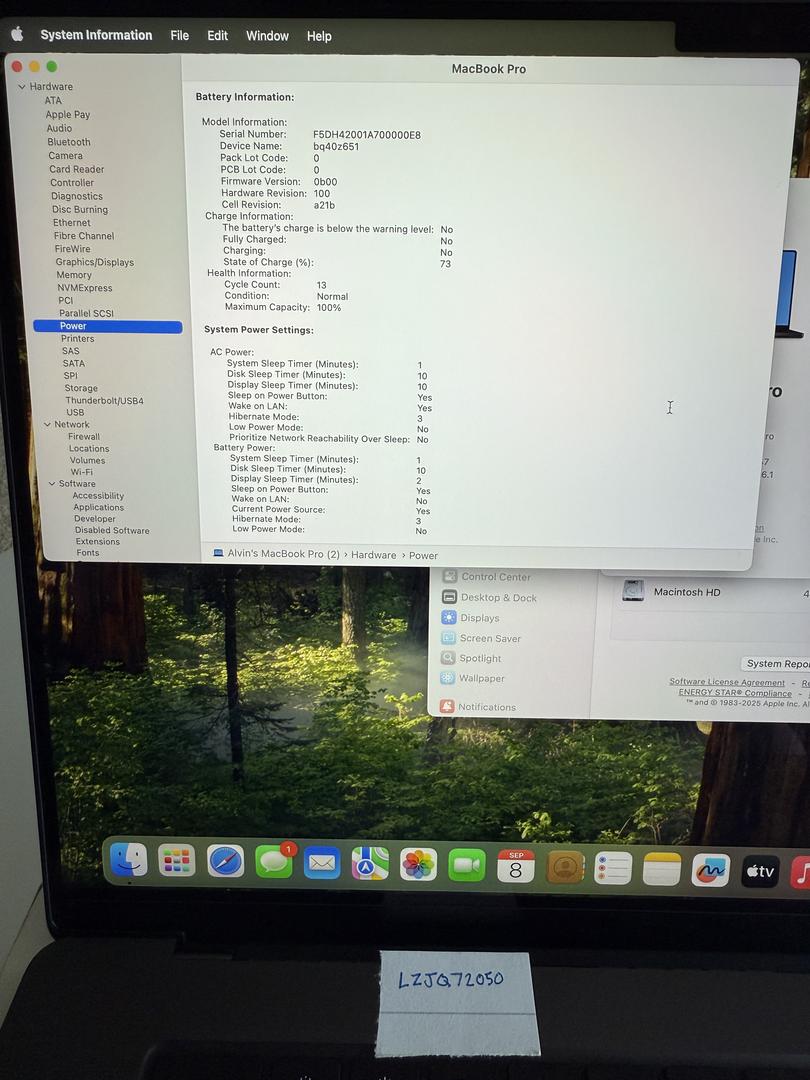Viewport: 810px width, 1080px height.
Task: Select Card Reader in the sidebar
Action: click(76, 169)
